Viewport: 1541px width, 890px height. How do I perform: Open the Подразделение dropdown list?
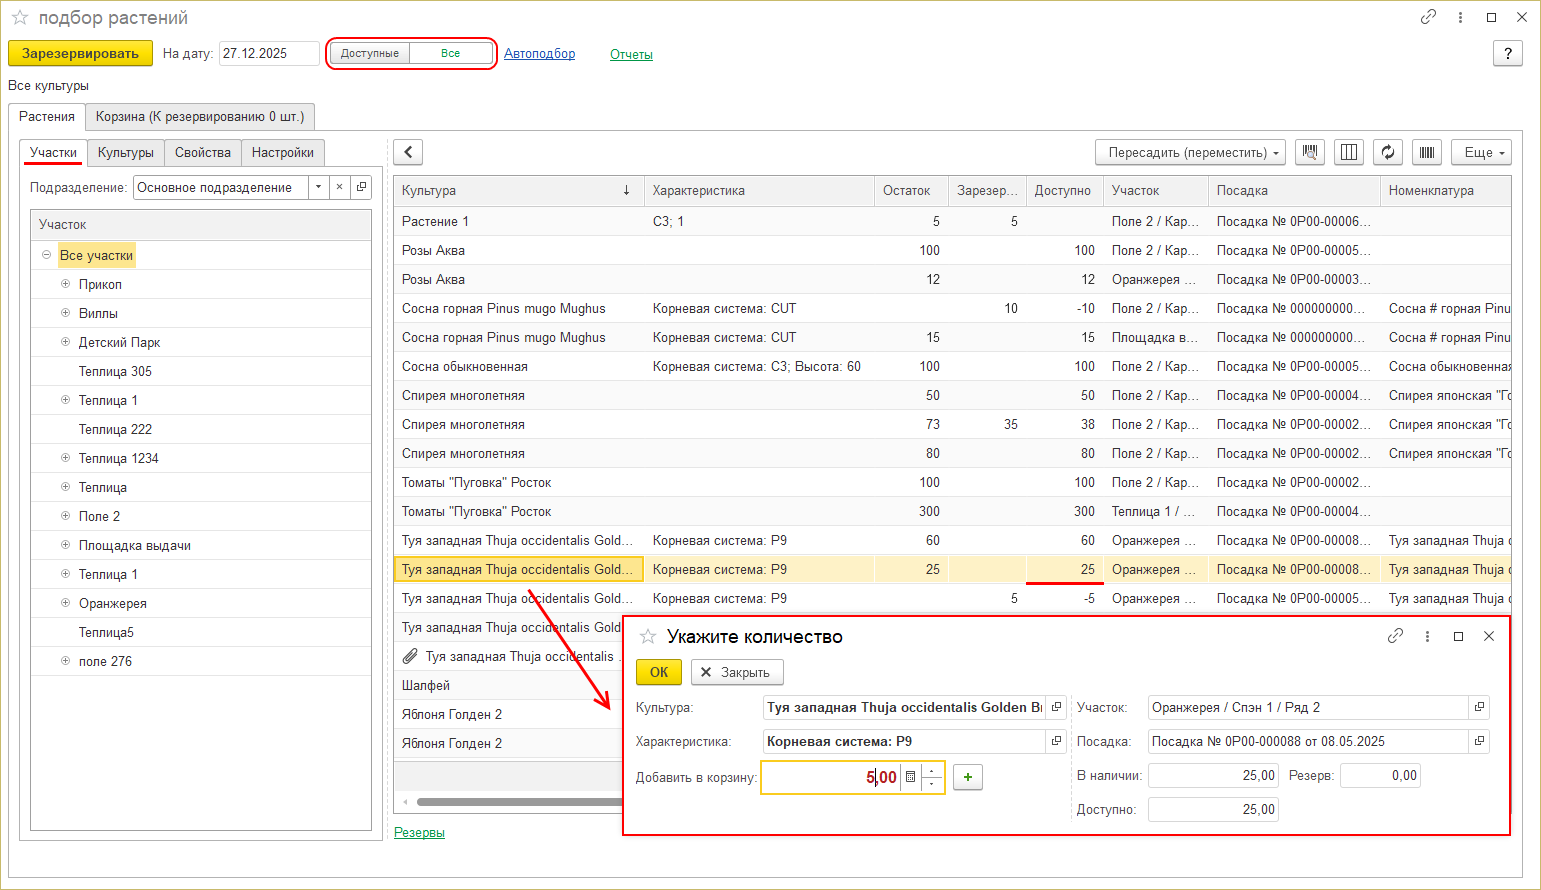(x=318, y=187)
